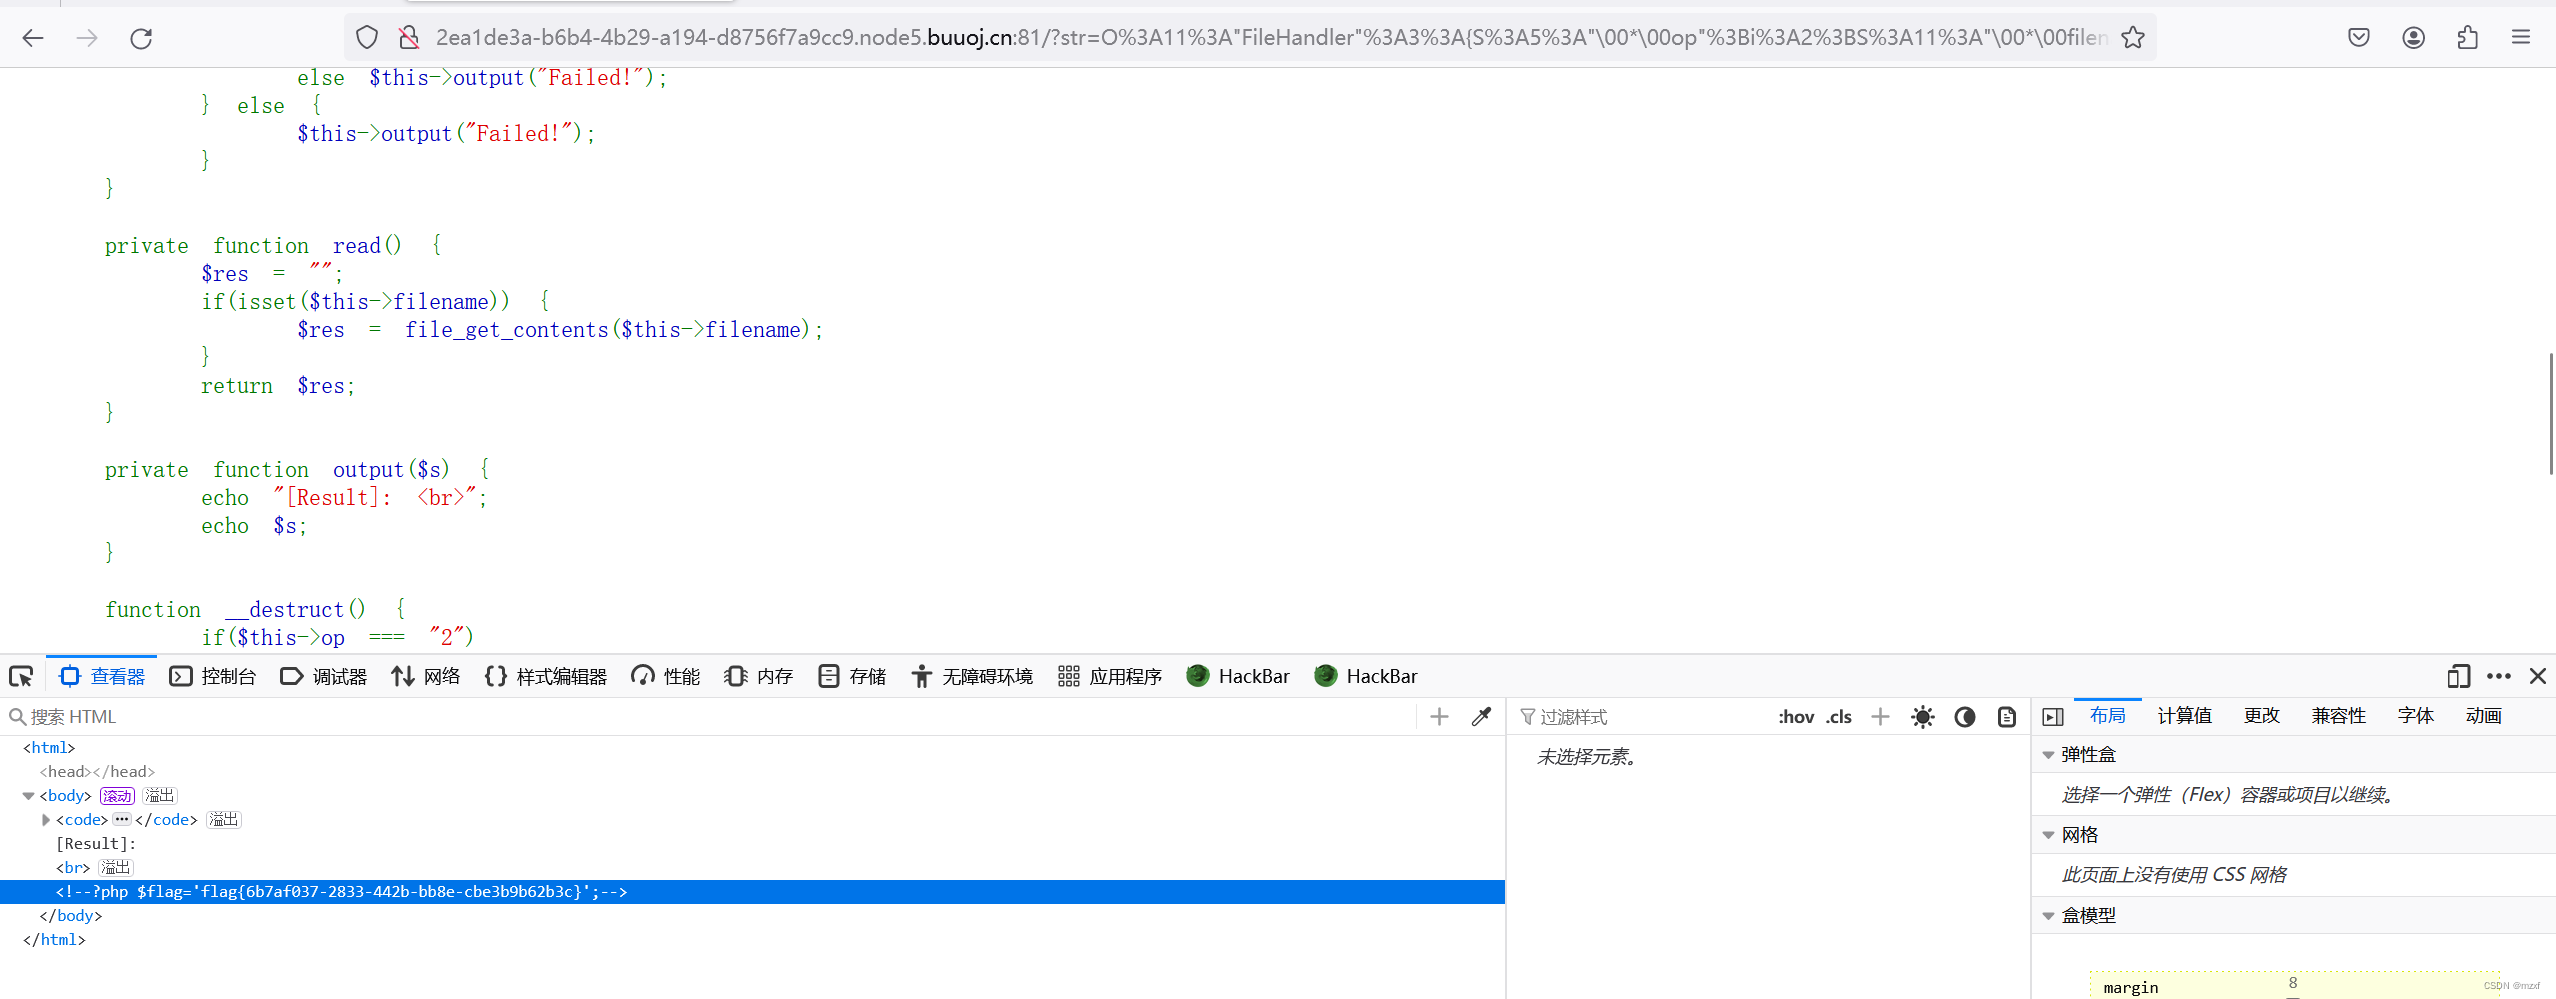Focus the 过滤样式 filter field
The width and height of the screenshot is (2556, 999).
tap(1640, 717)
